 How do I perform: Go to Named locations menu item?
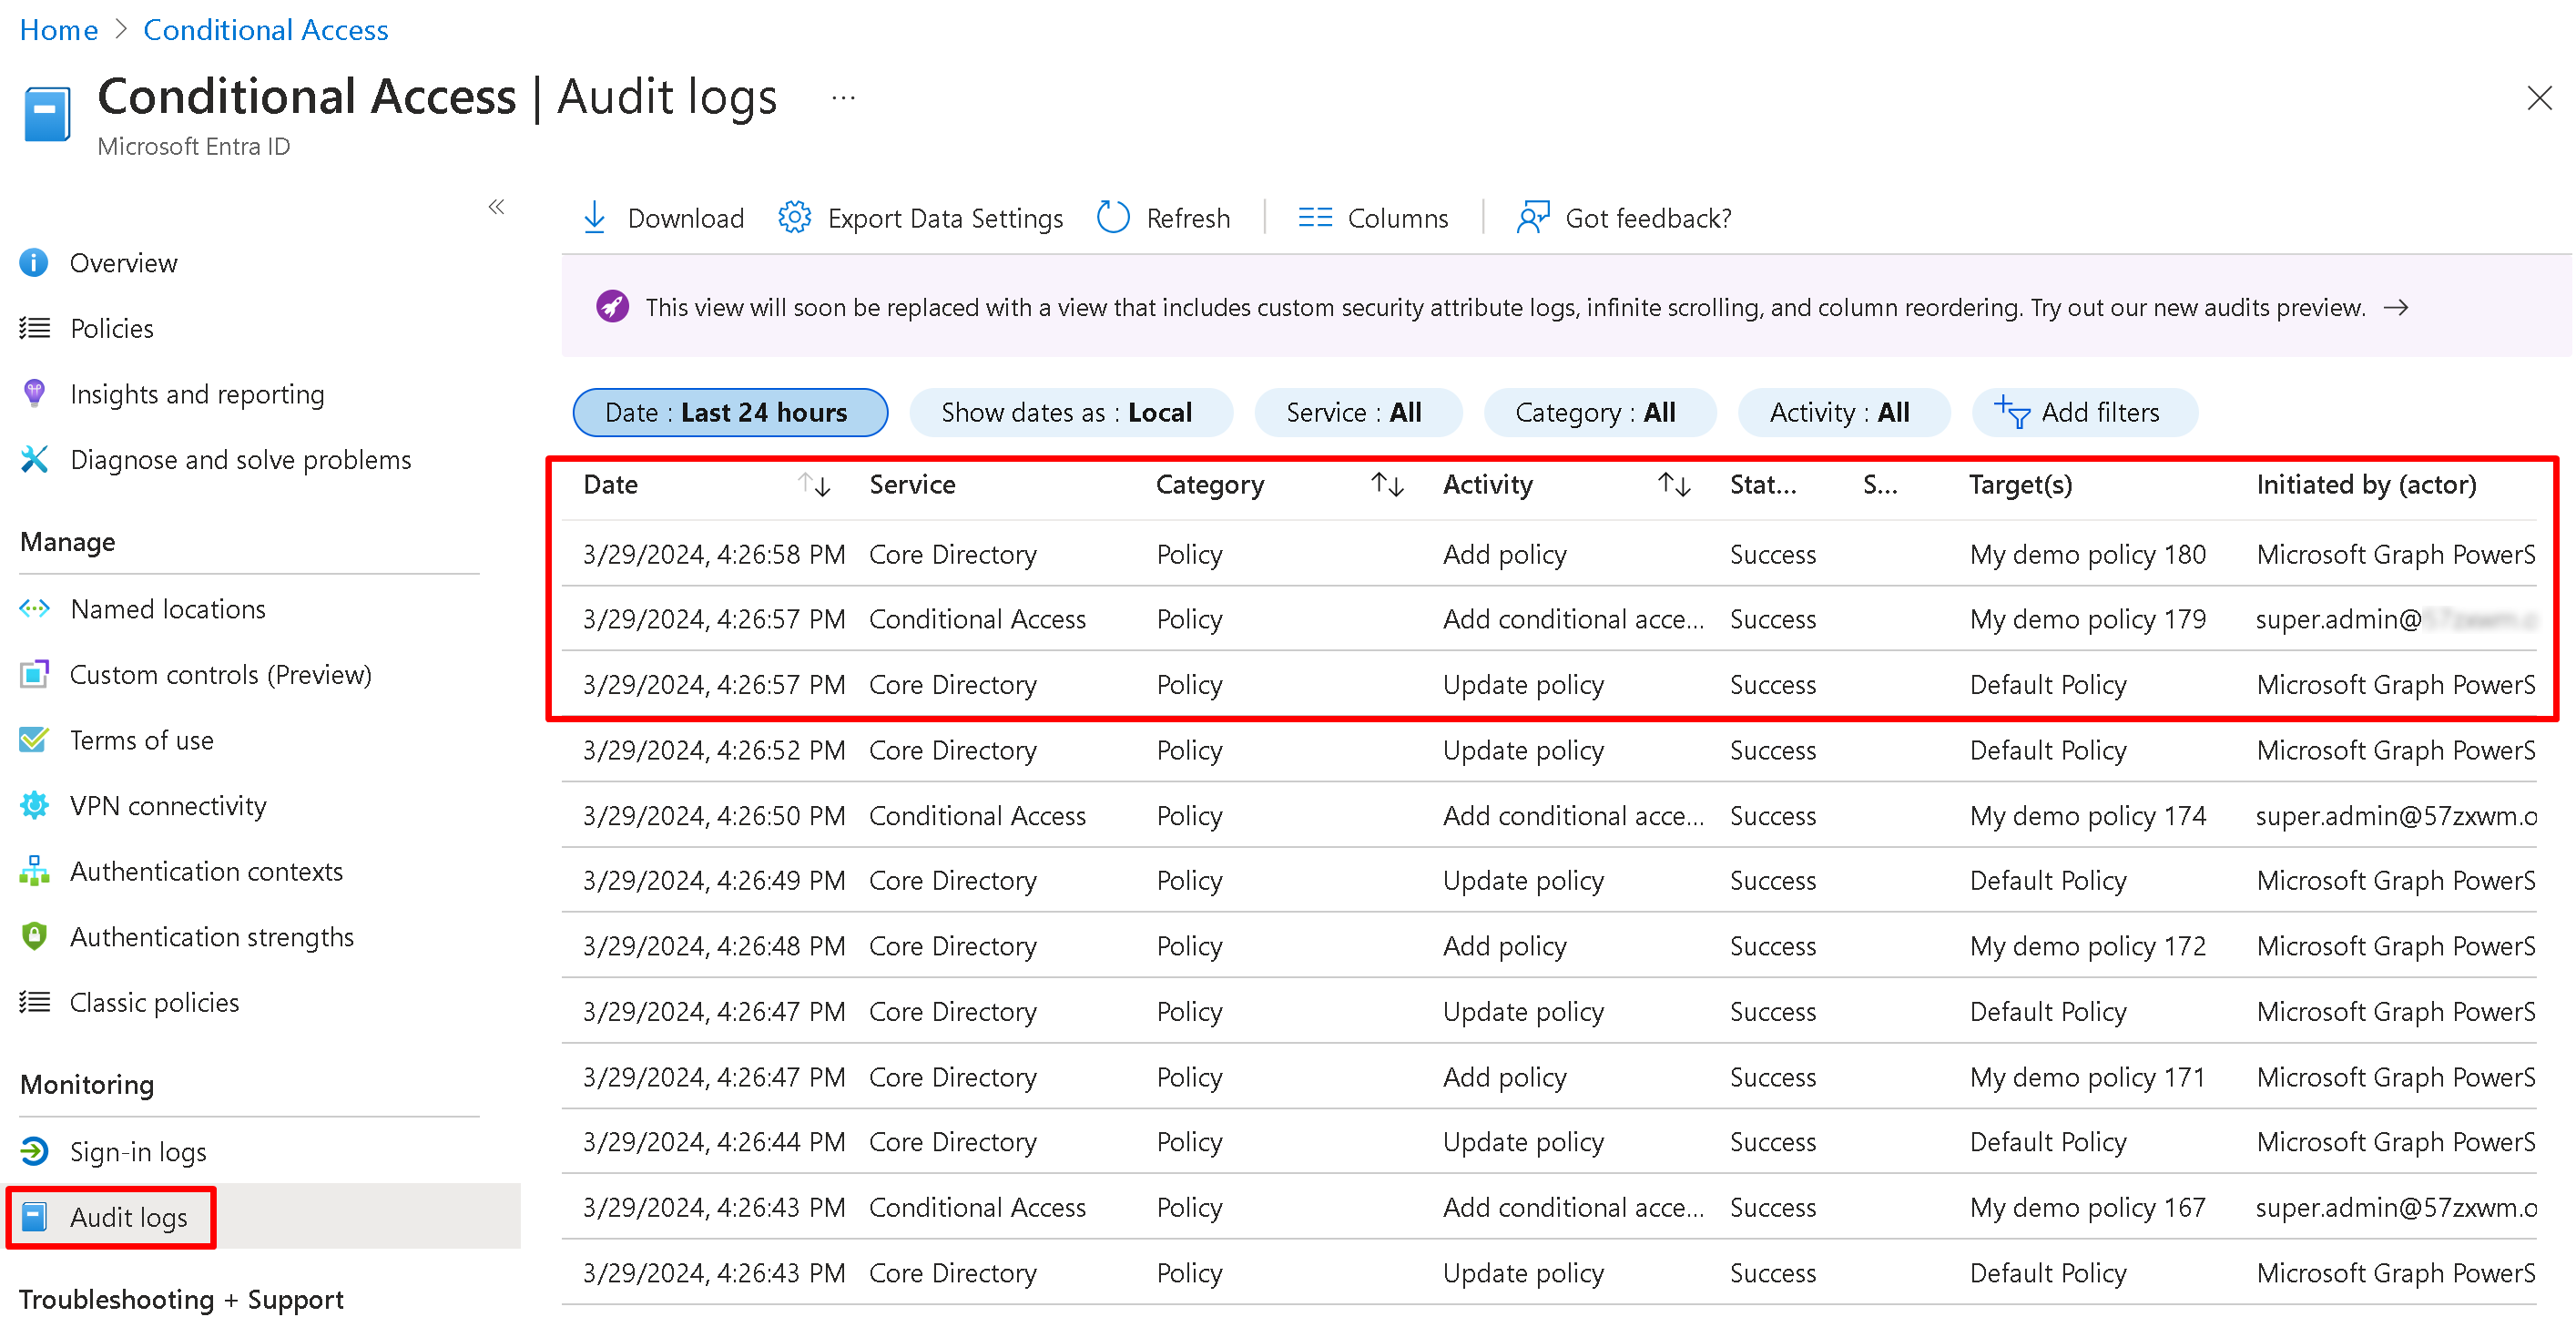coord(167,609)
